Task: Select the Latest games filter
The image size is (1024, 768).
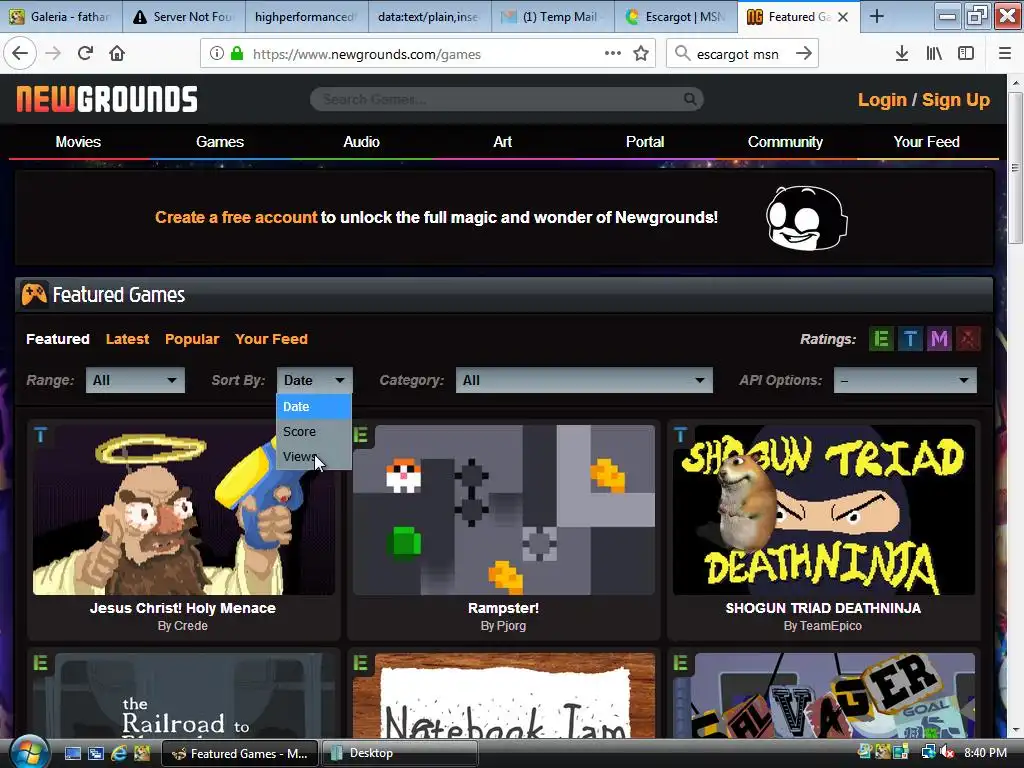Action: [x=127, y=339]
